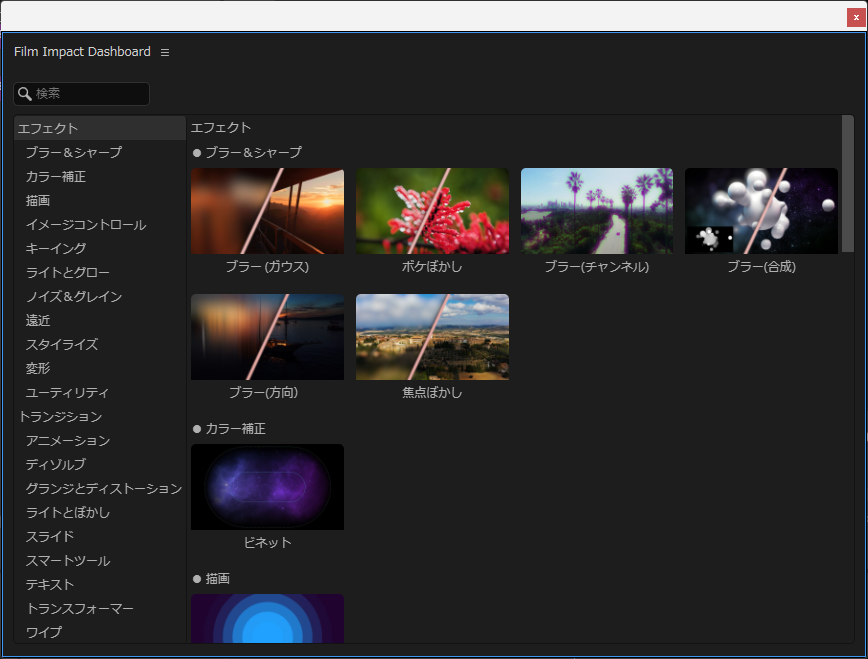Select ノイズ＆グレイン sidebar item
This screenshot has width=868, height=659.
click(74, 297)
